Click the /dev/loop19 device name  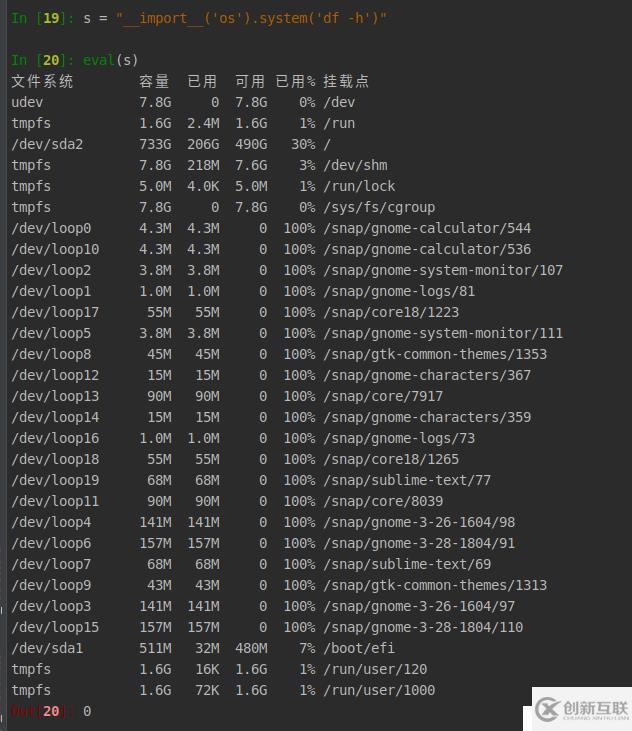coord(55,480)
